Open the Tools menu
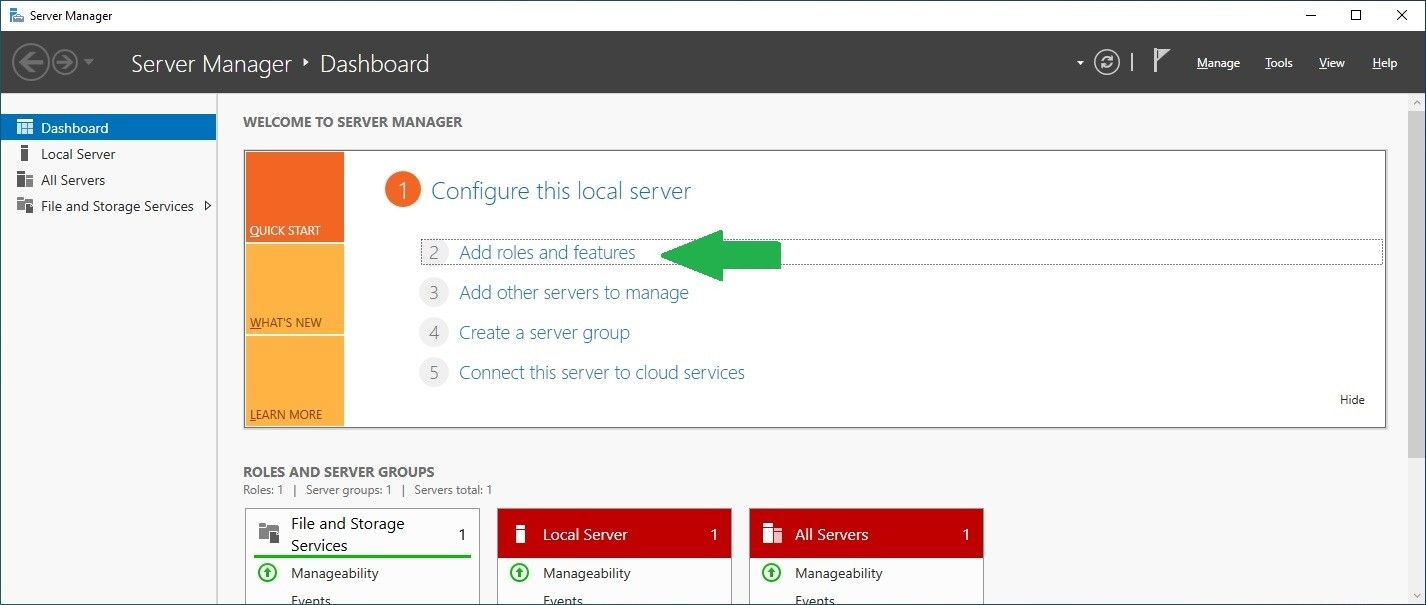The image size is (1426, 605). [1279, 63]
